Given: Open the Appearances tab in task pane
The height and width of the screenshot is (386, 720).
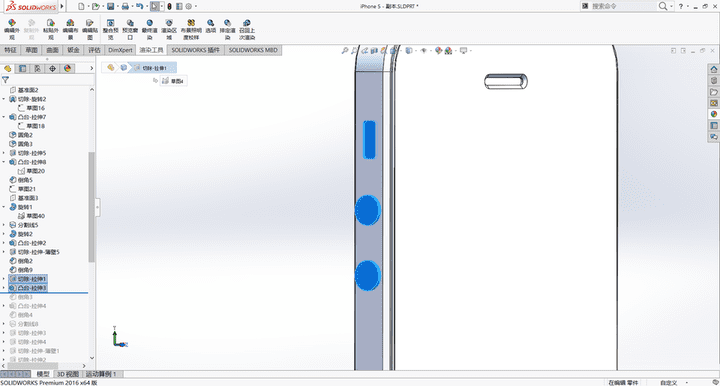Looking at the screenshot, I should [714, 114].
